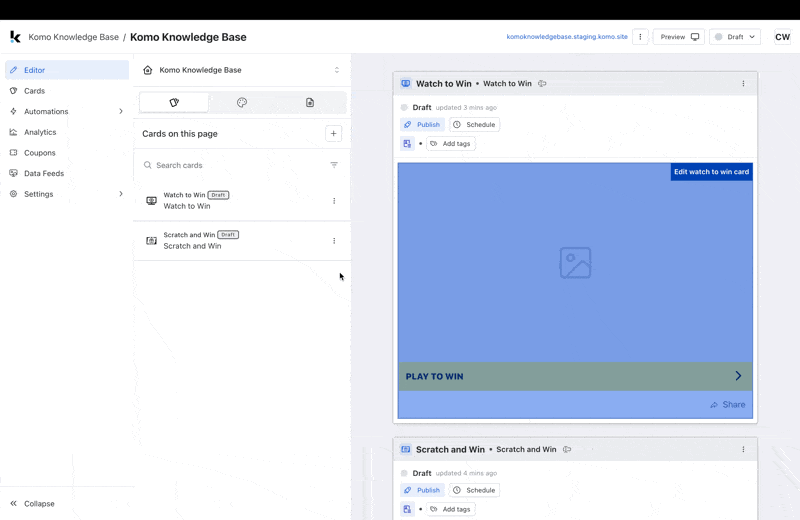Open the site options three-dot menu near Preview
The image size is (800, 520).
[x=640, y=37]
